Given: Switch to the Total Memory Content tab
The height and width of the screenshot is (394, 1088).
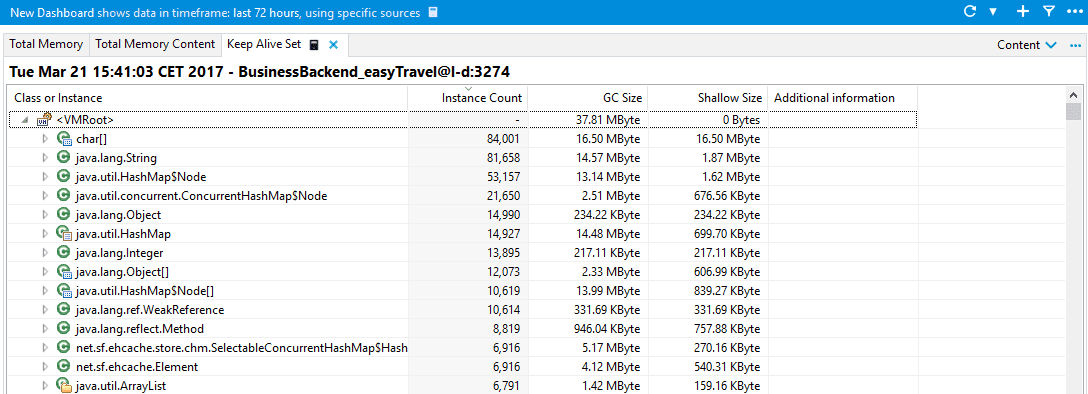Looking at the screenshot, I should tap(155, 44).
